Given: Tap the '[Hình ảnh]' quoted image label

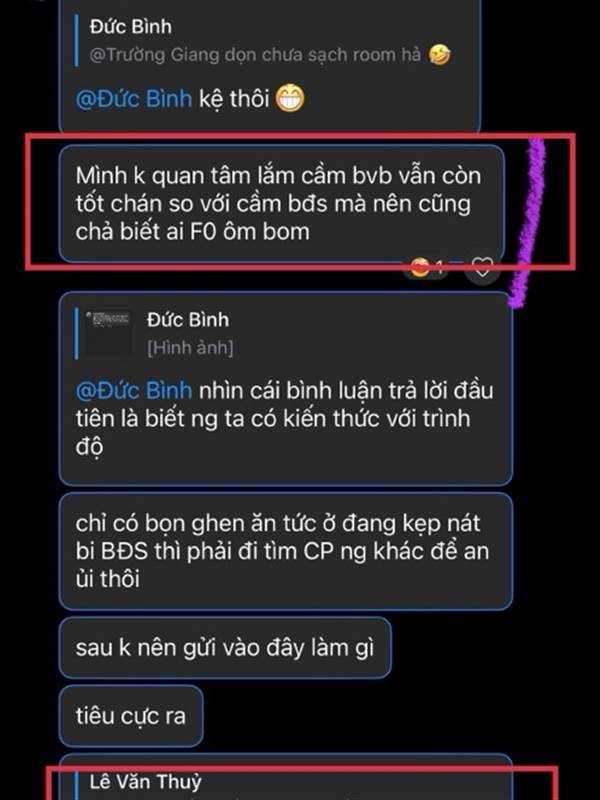Looking at the screenshot, I should [190, 348].
